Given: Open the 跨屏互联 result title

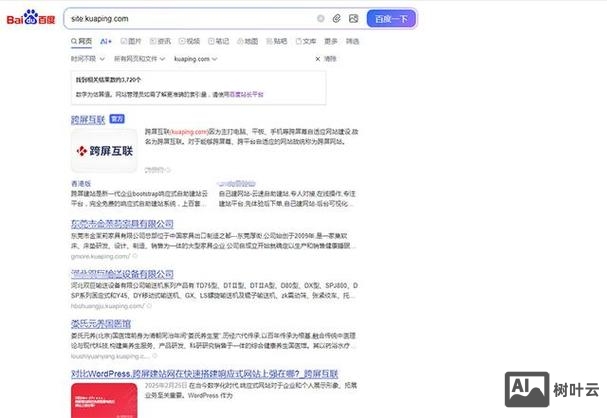Looking at the screenshot, I should click(88, 120).
